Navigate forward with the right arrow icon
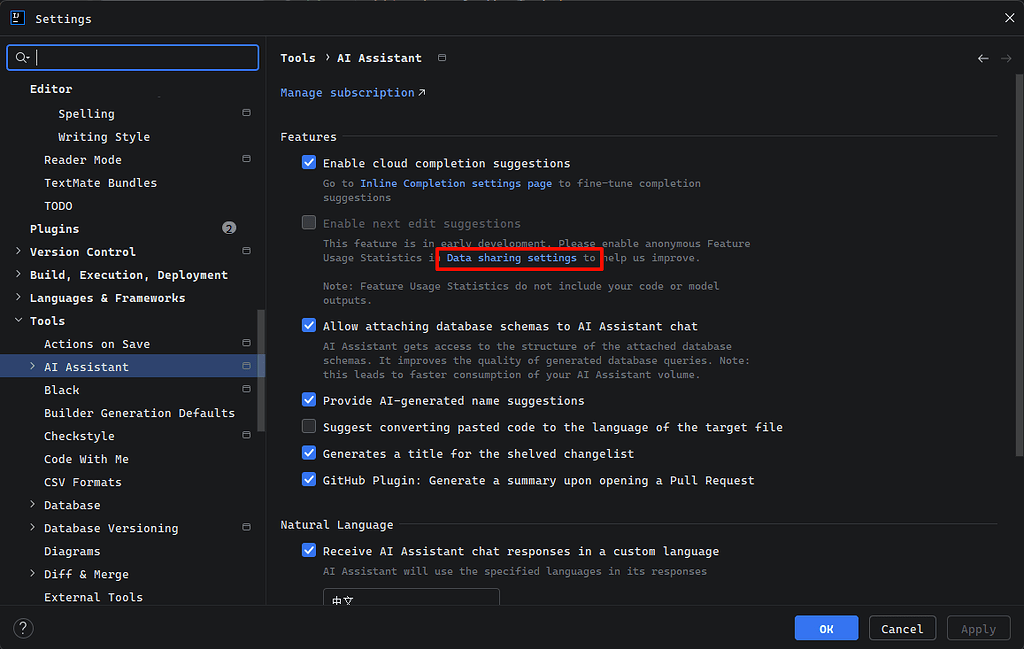Screen dimensions: 1024x649 1006,58
